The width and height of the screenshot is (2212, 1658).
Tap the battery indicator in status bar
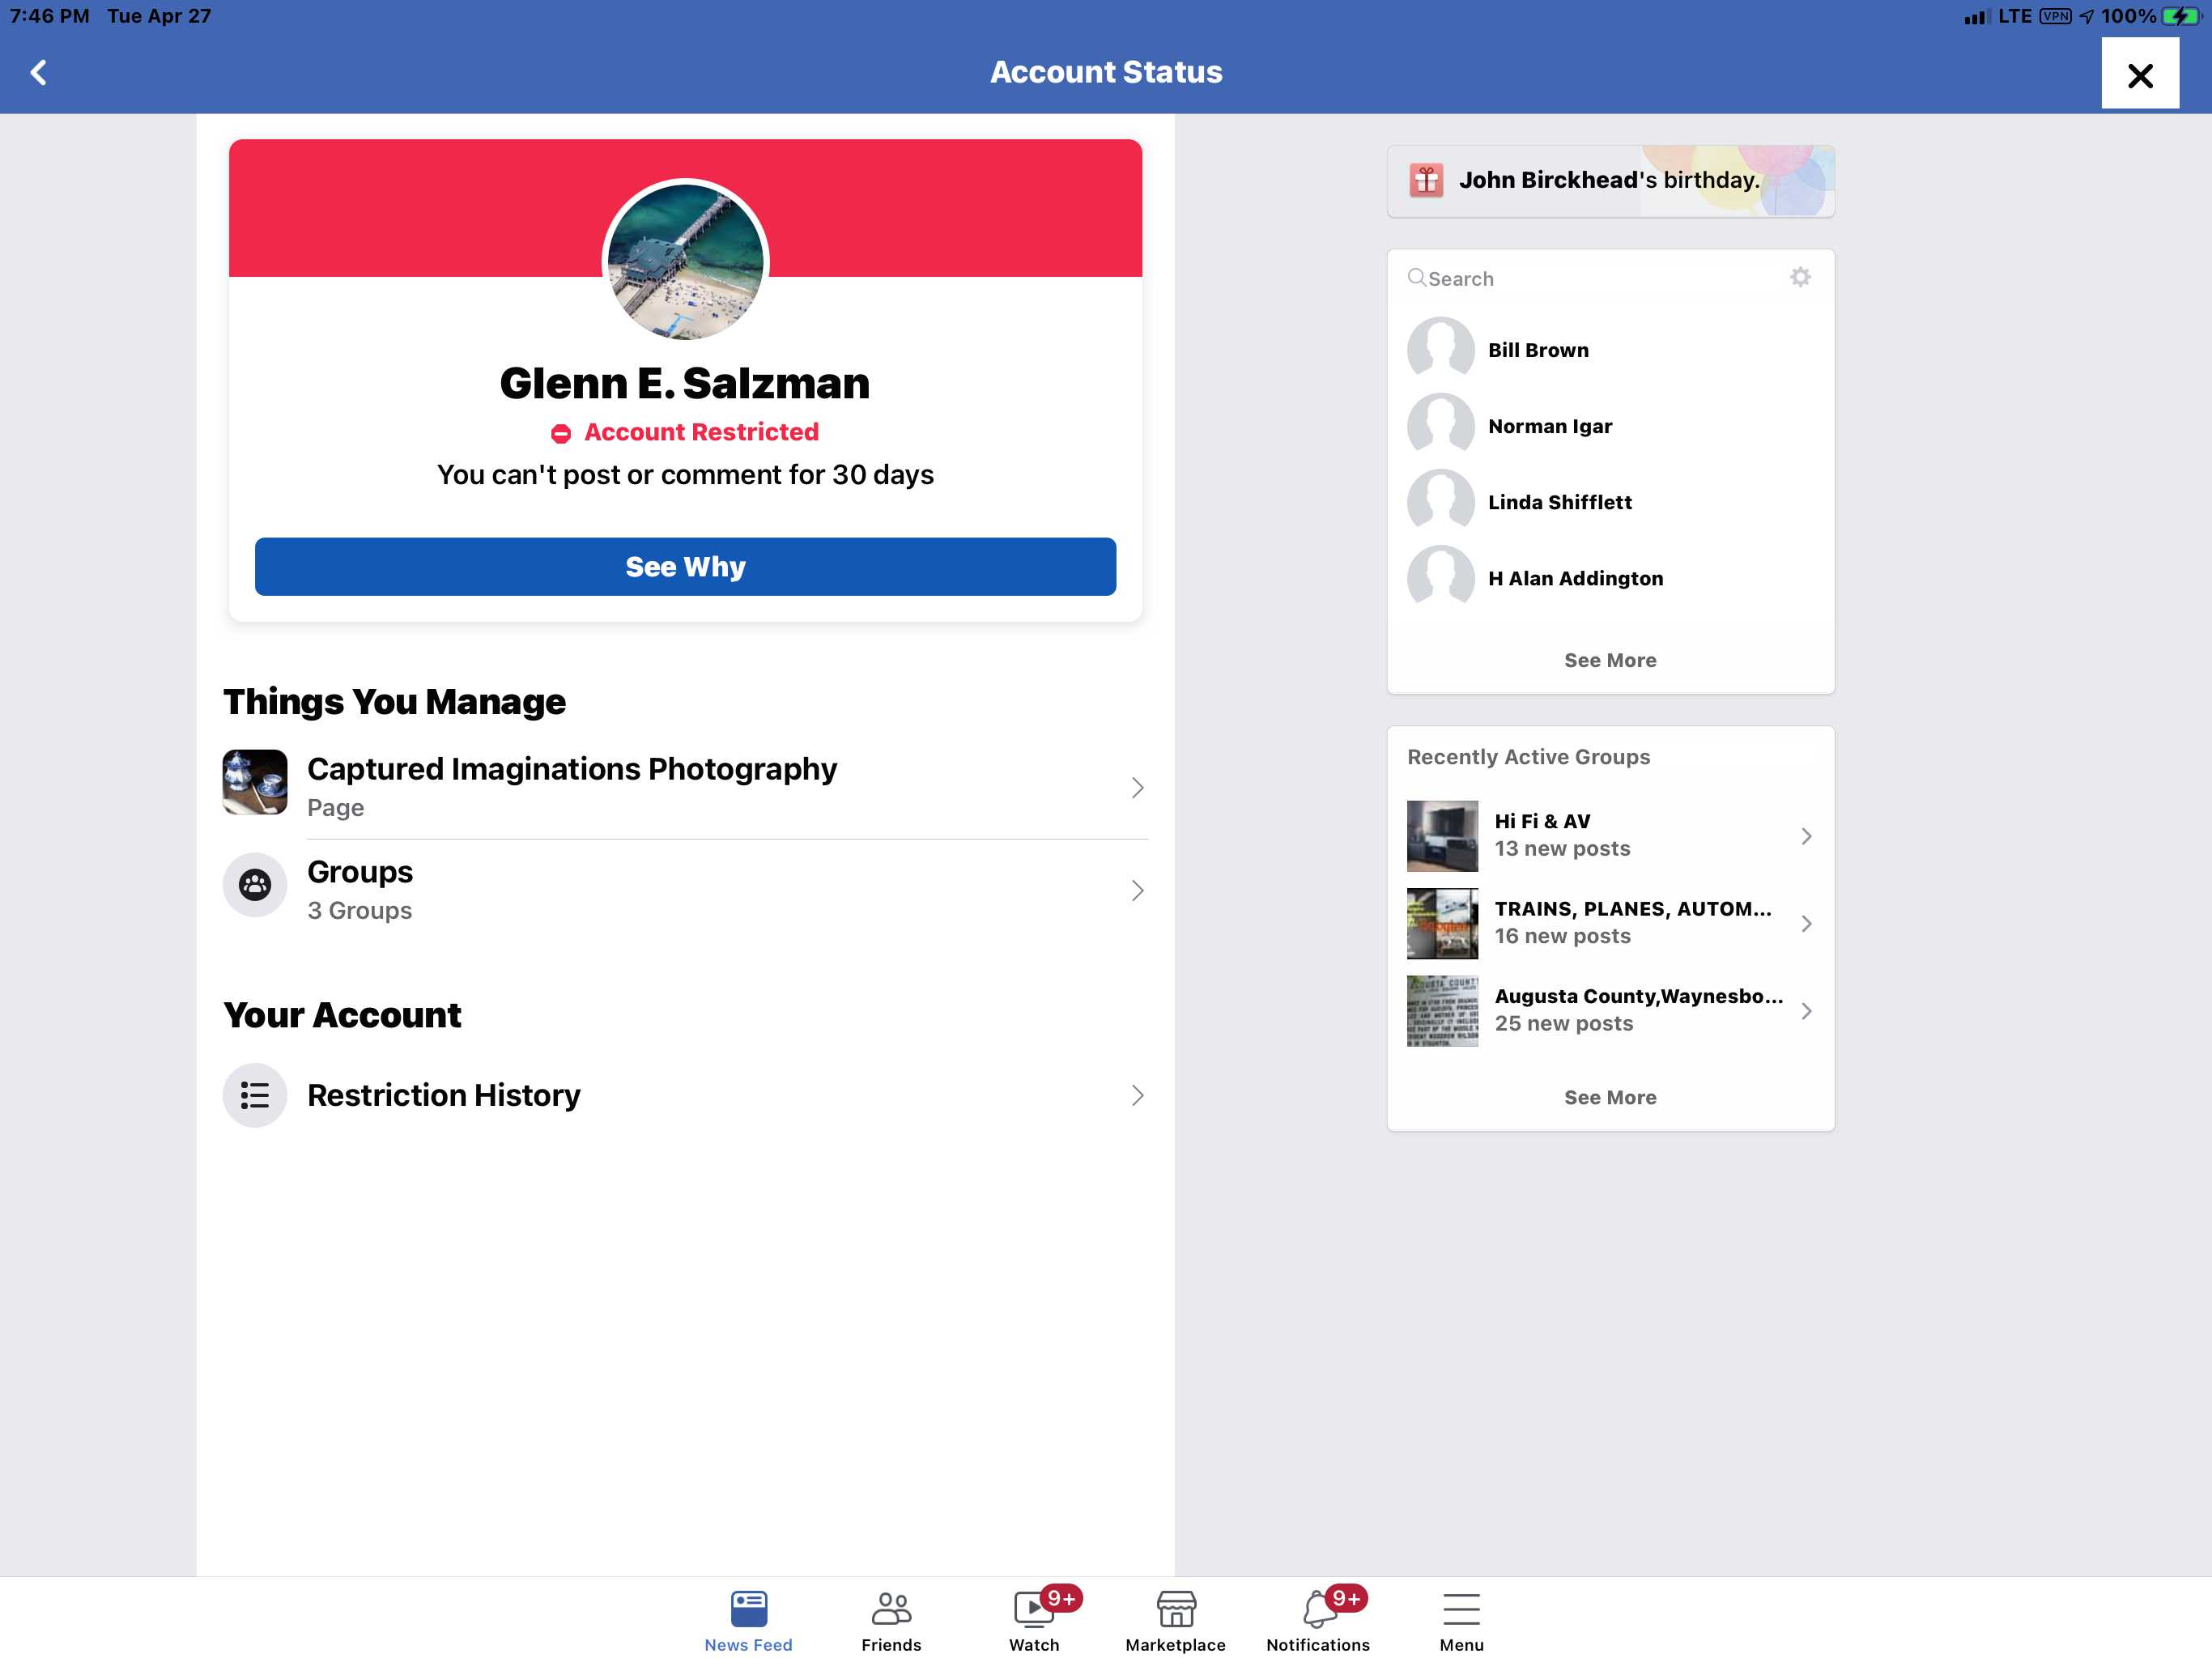tap(2180, 16)
